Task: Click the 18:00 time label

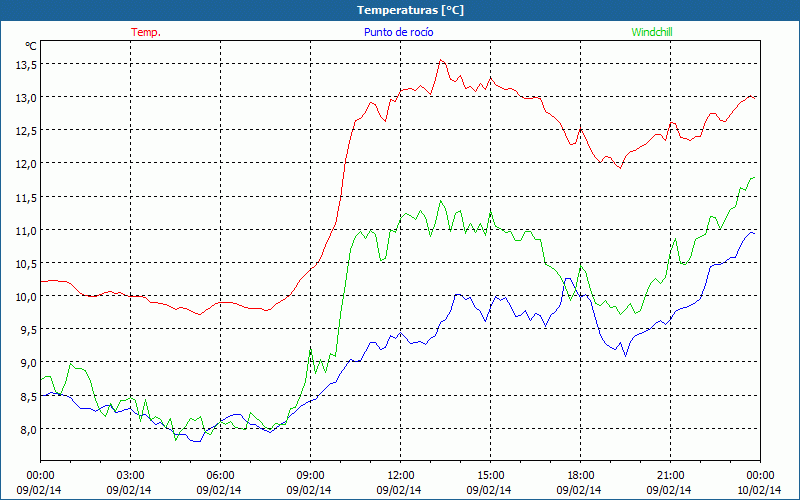Action: coord(581,476)
